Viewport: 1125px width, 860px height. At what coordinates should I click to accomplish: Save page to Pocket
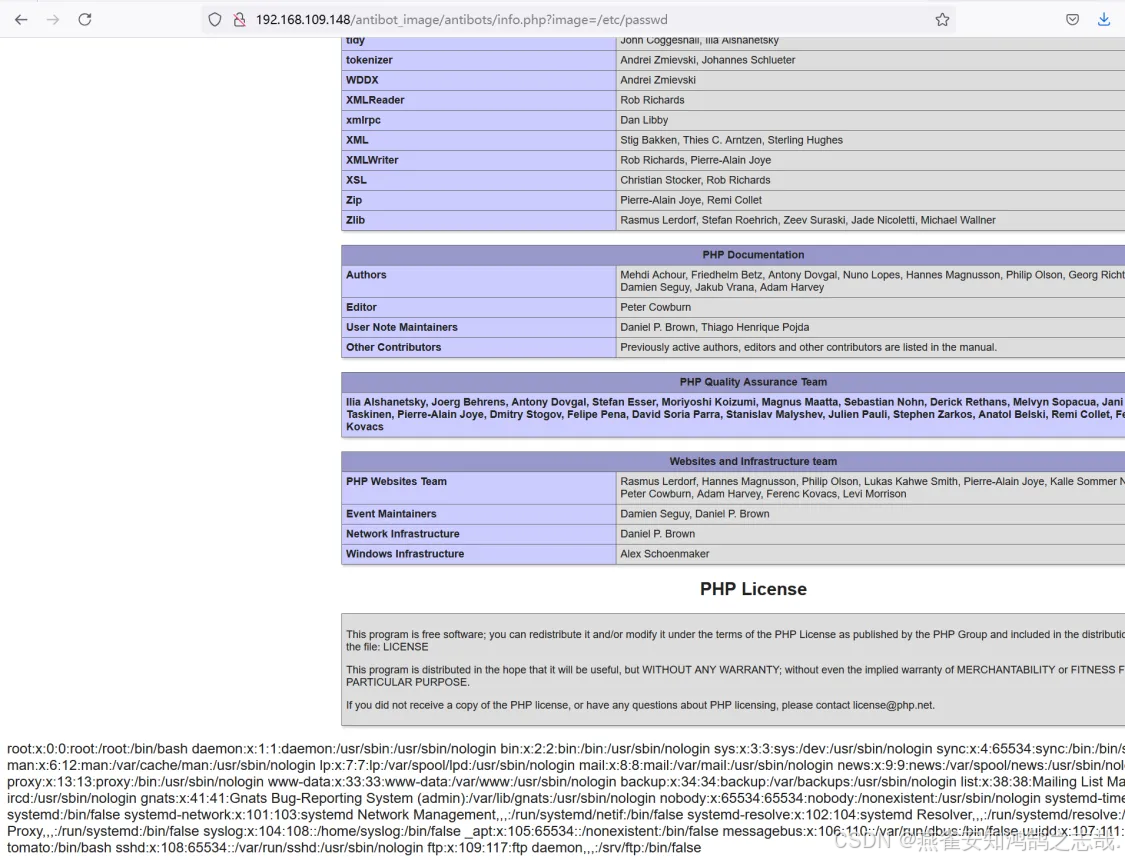(x=1072, y=19)
